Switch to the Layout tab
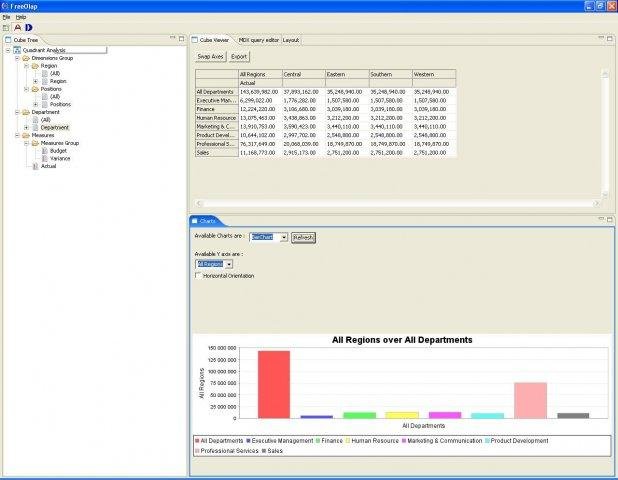Image resolution: width=618 pixels, height=480 pixels. click(291, 40)
